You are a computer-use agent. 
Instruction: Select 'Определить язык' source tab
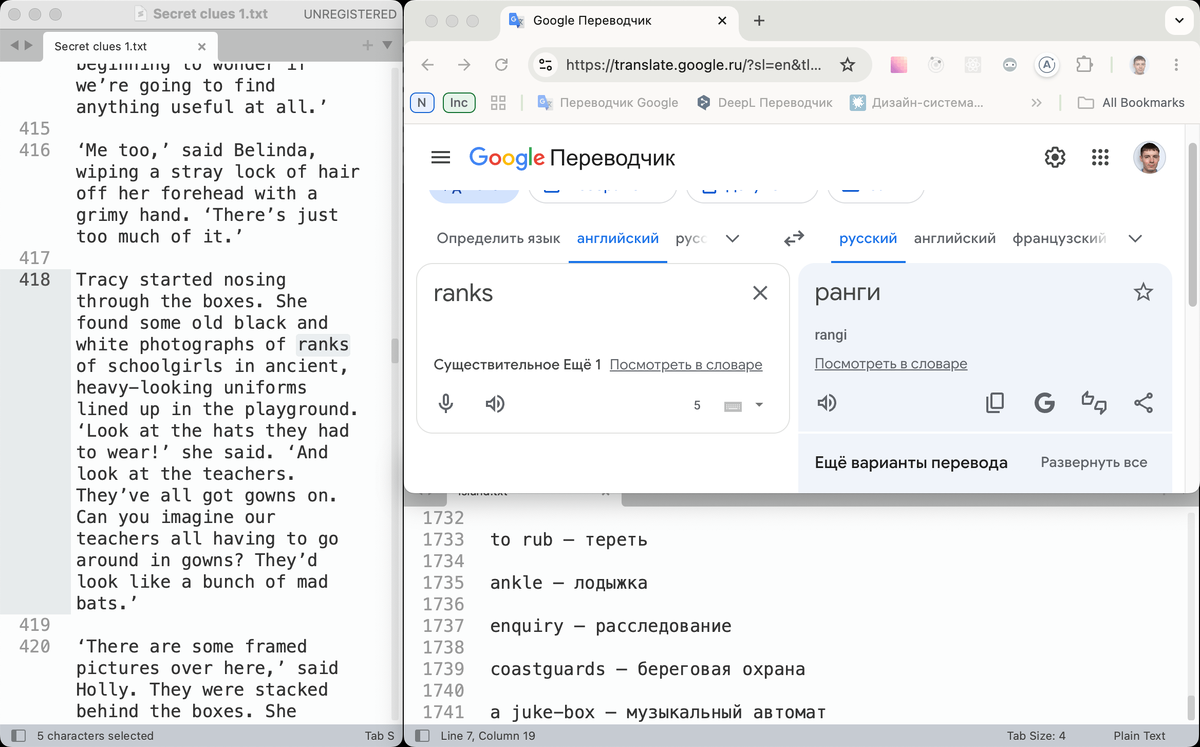click(498, 238)
